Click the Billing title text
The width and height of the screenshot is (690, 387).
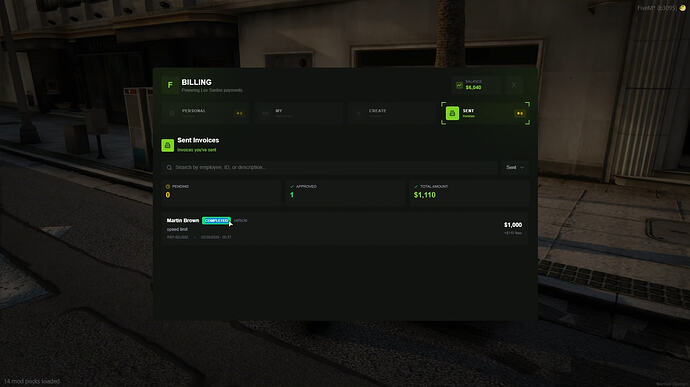(x=196, y=82)
